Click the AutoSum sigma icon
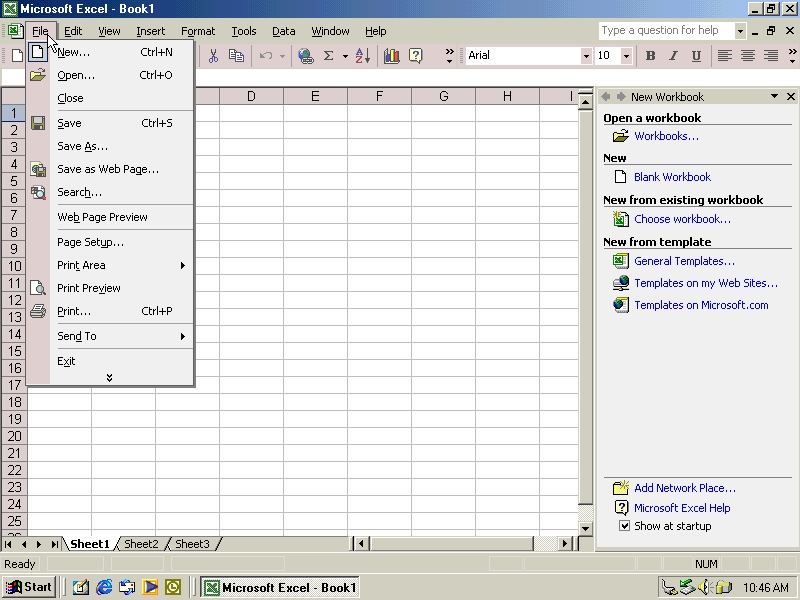Screen dimensions: 800x600 tap(329, 56)
